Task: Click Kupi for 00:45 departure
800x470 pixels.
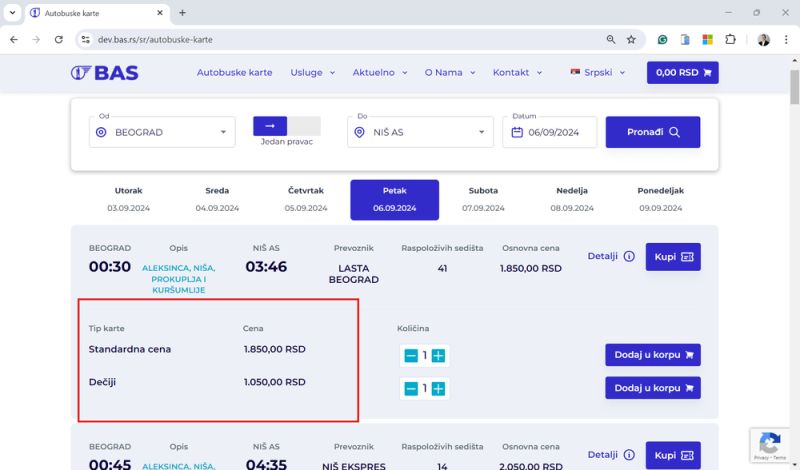Action: (x=673, y=455)
